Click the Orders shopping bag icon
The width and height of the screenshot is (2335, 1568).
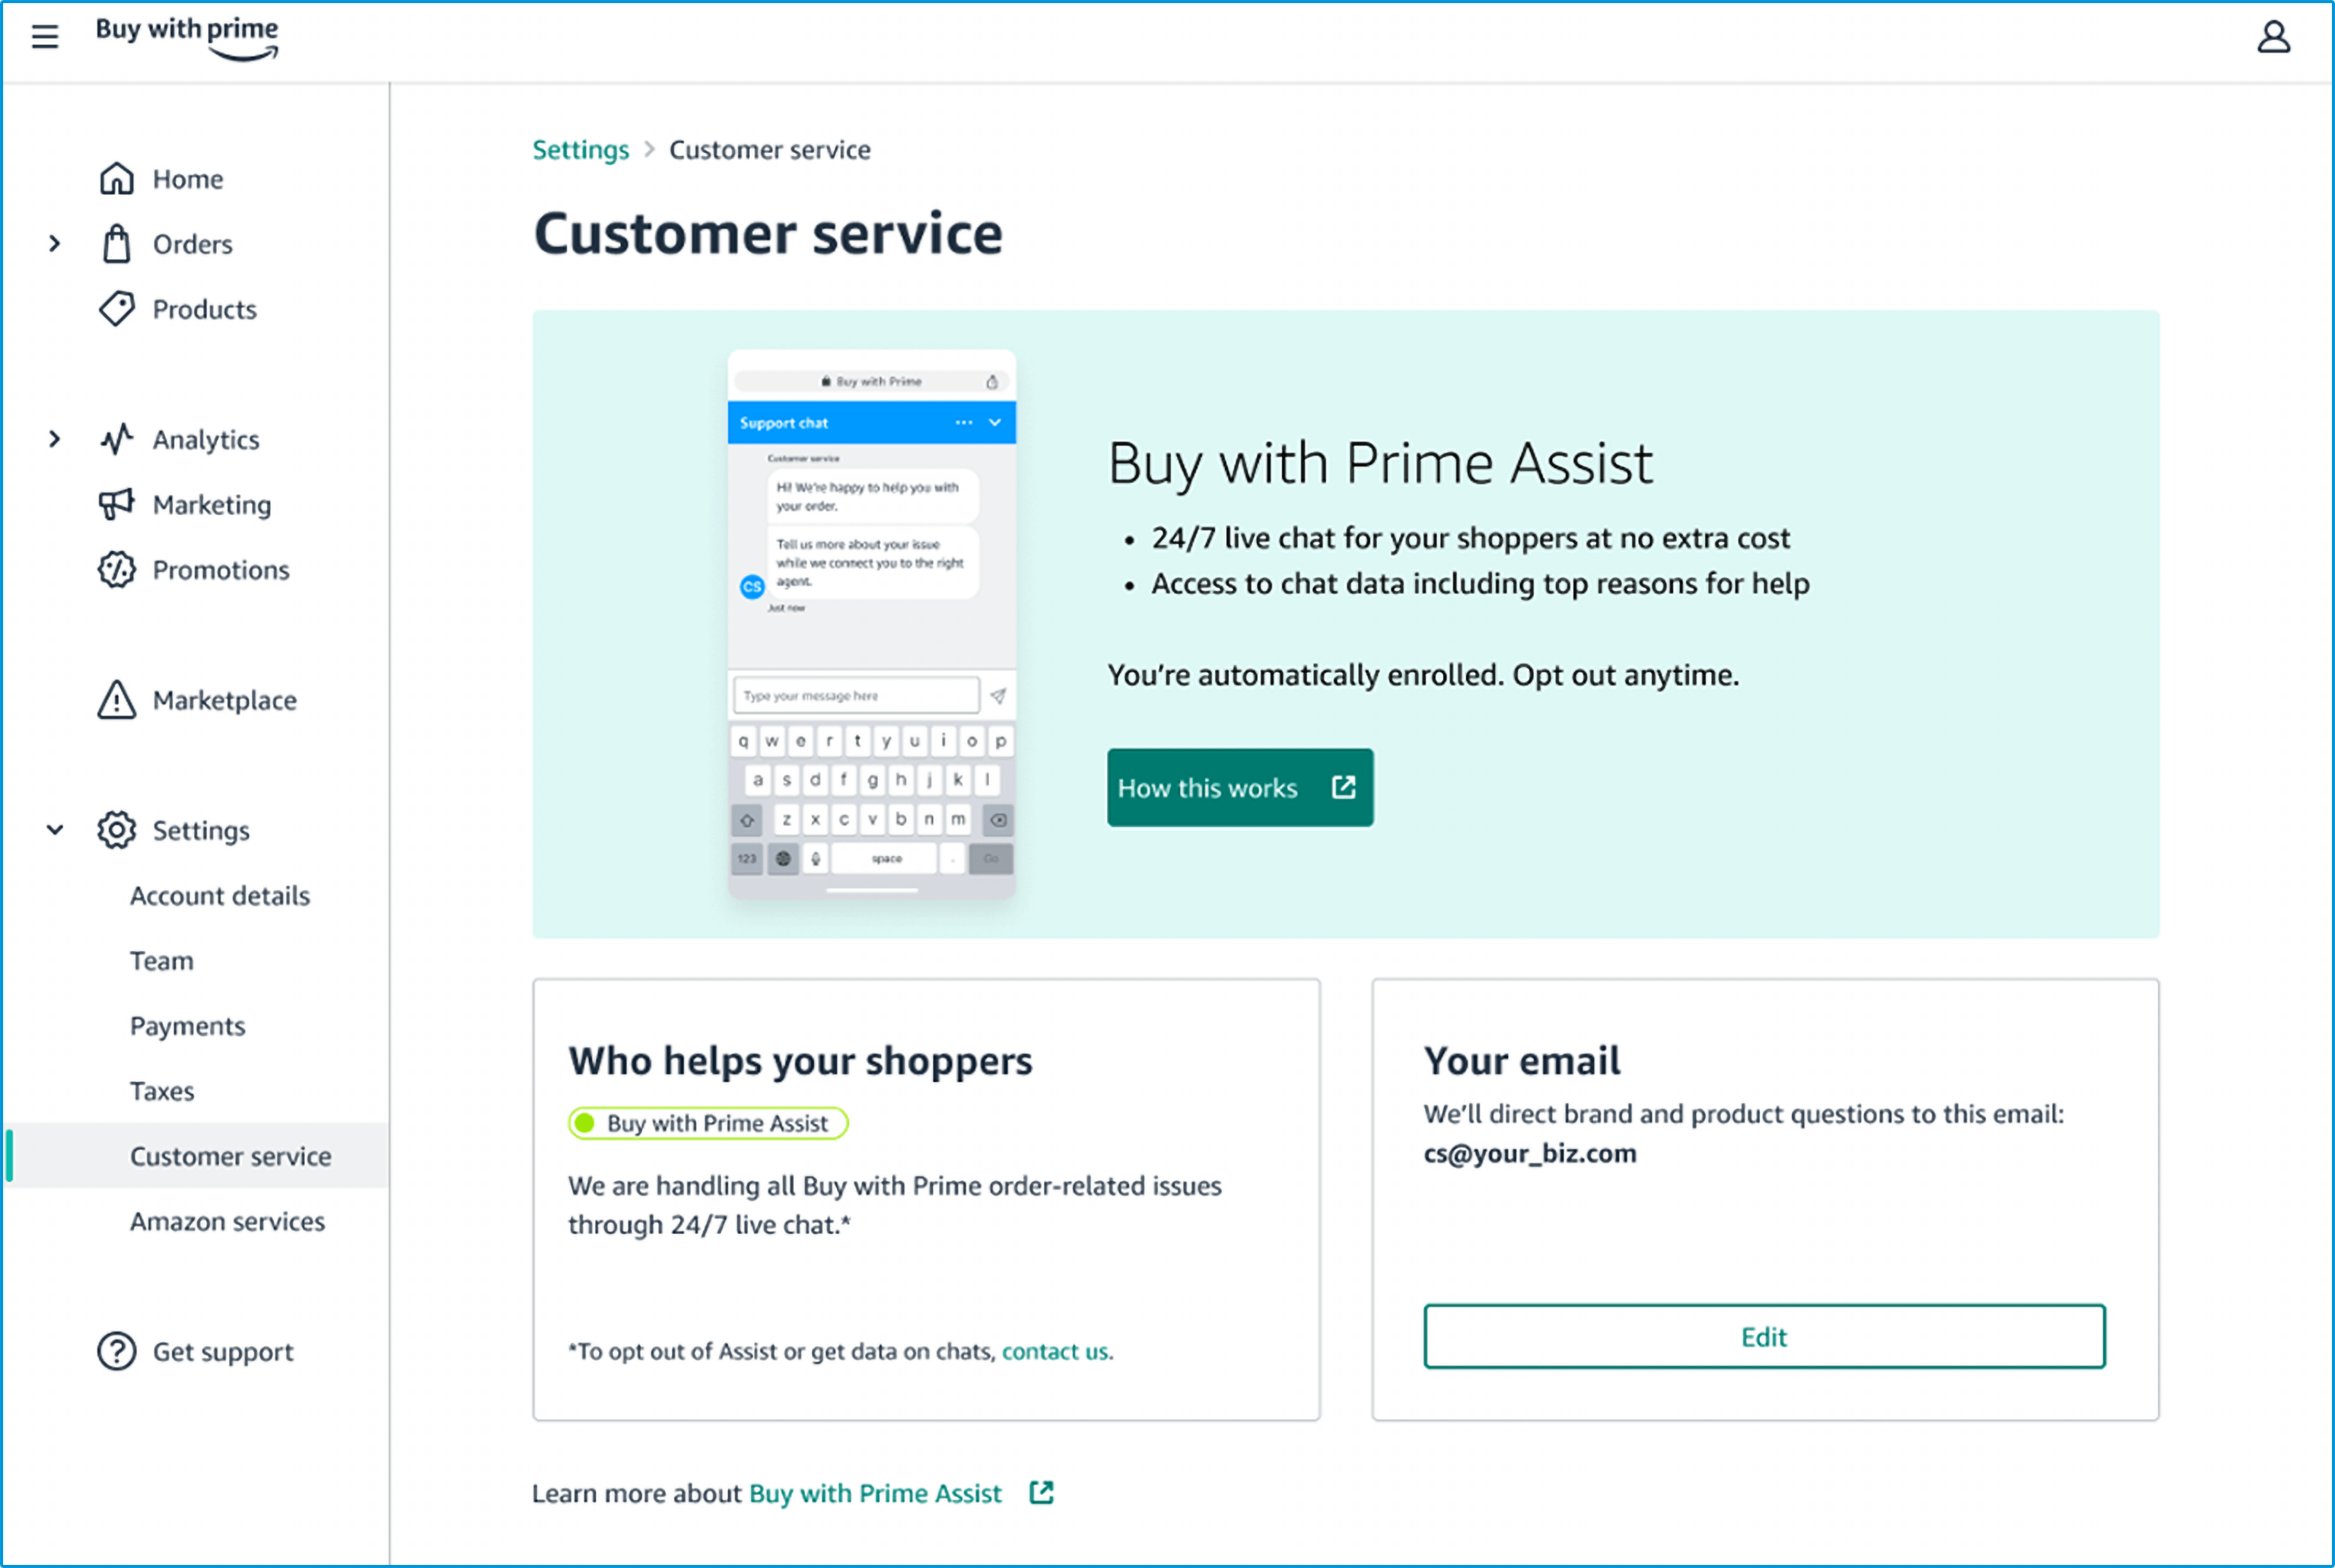point(117,244)
